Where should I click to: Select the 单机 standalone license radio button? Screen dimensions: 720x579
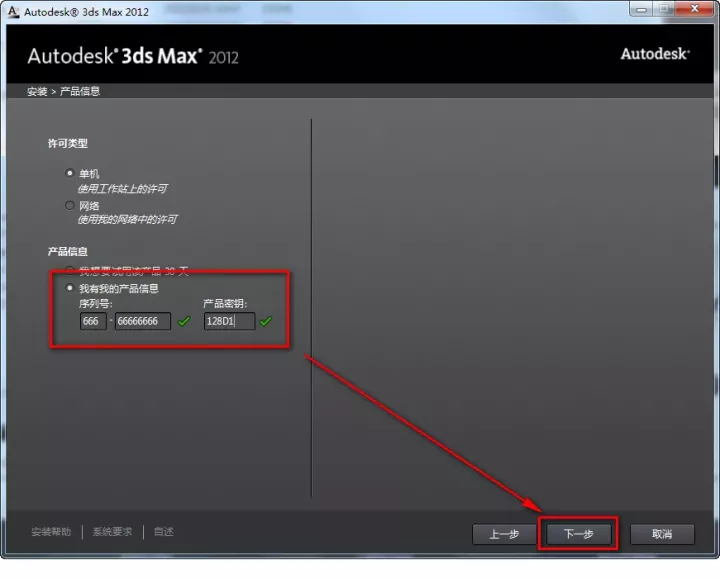tap(70, 172)
